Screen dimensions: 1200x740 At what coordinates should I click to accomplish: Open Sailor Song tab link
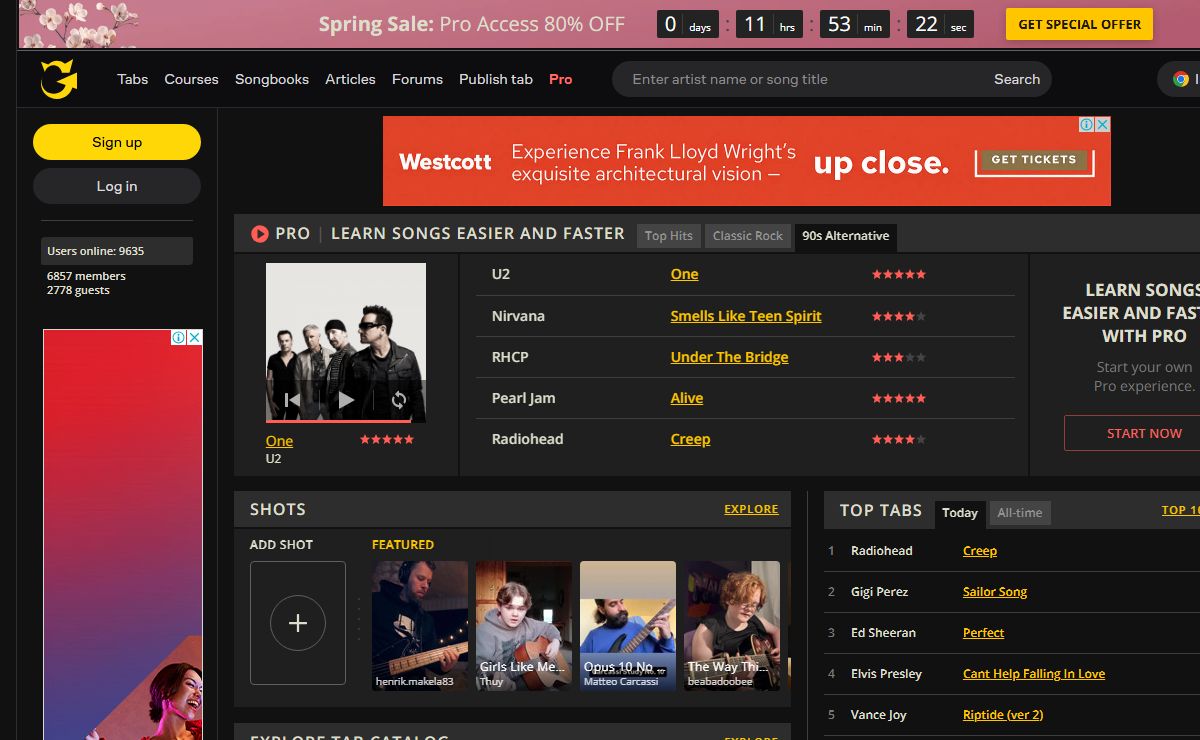(x=995, y=592)
